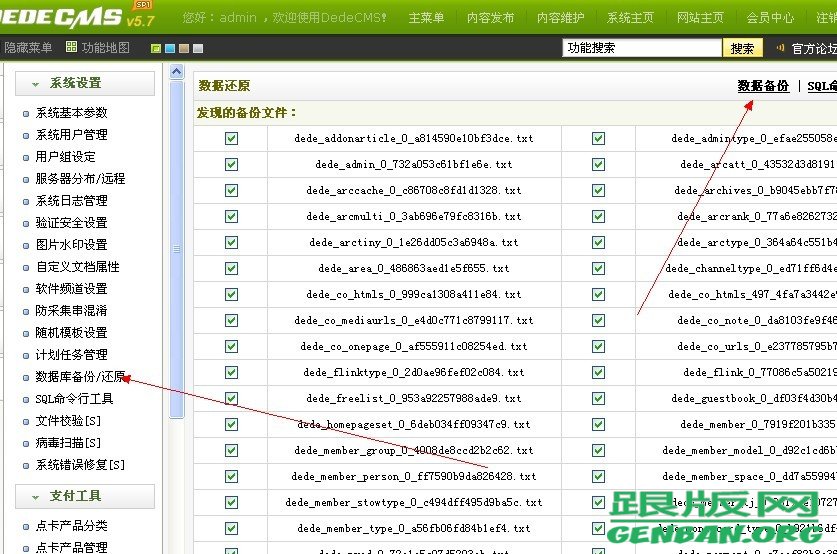Open 系统错误修复[S] in sidebar
The image size is (837, 554).
pos(80,465)
